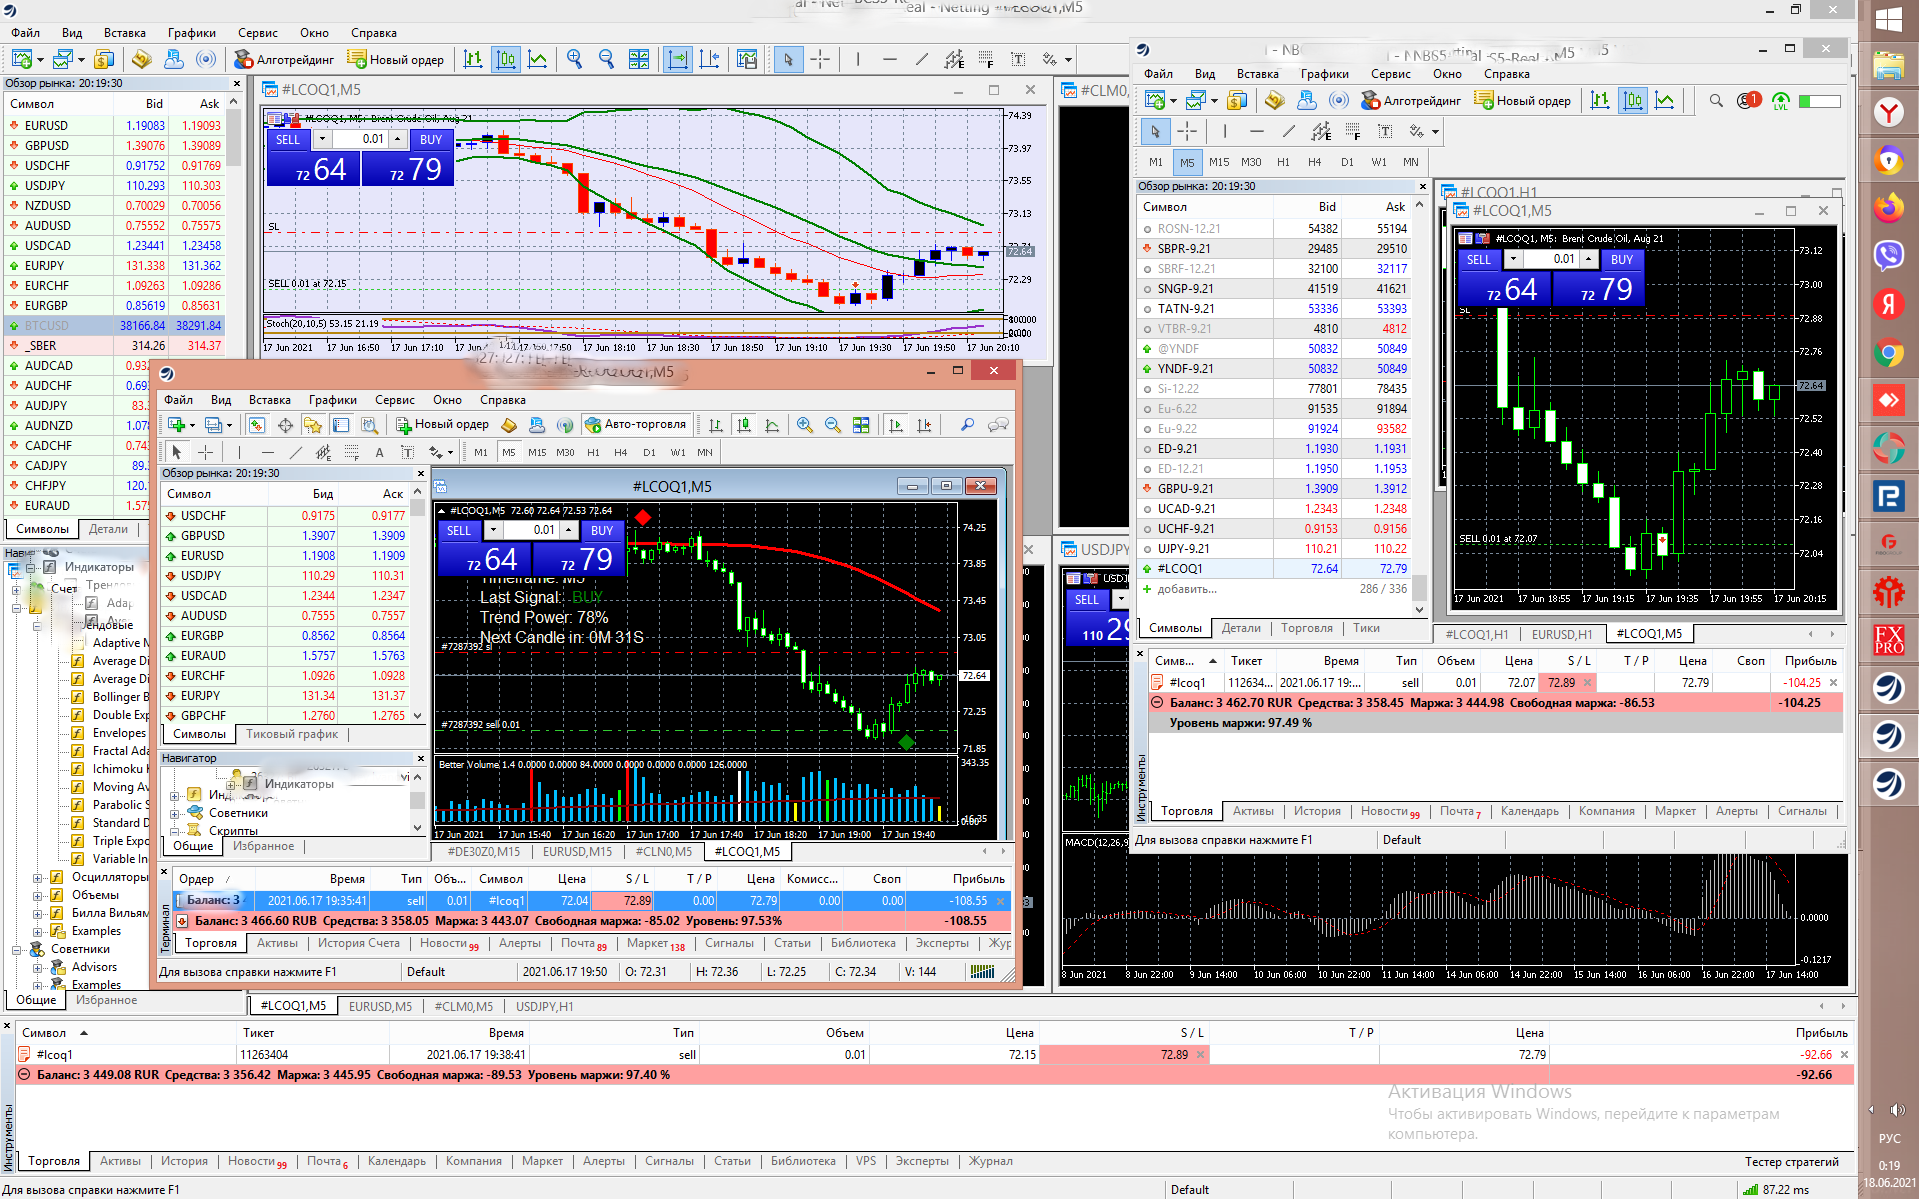Expand Advisors folder in main Navigator
This screenshot has height=1199, width=1919.
38,967
